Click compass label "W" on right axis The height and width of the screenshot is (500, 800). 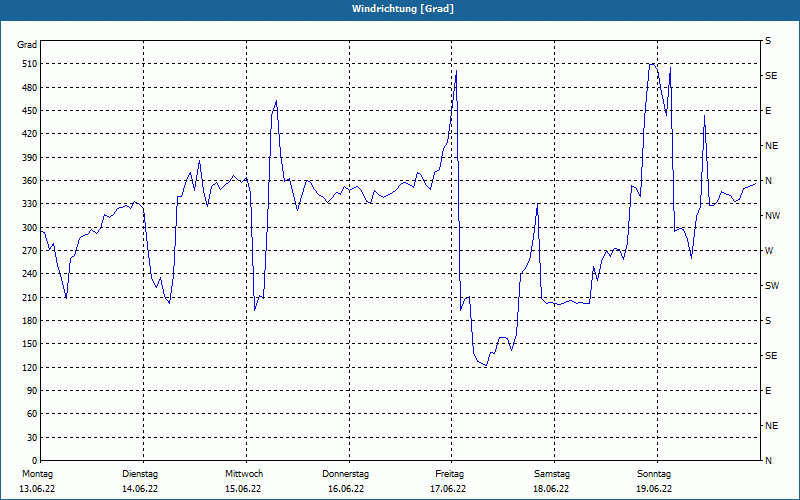tap(769, 251)
